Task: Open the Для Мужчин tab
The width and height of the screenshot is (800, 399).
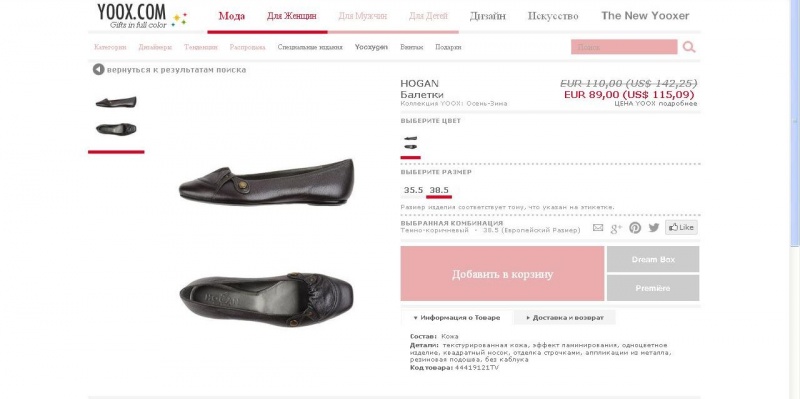Action: [363, 16]
